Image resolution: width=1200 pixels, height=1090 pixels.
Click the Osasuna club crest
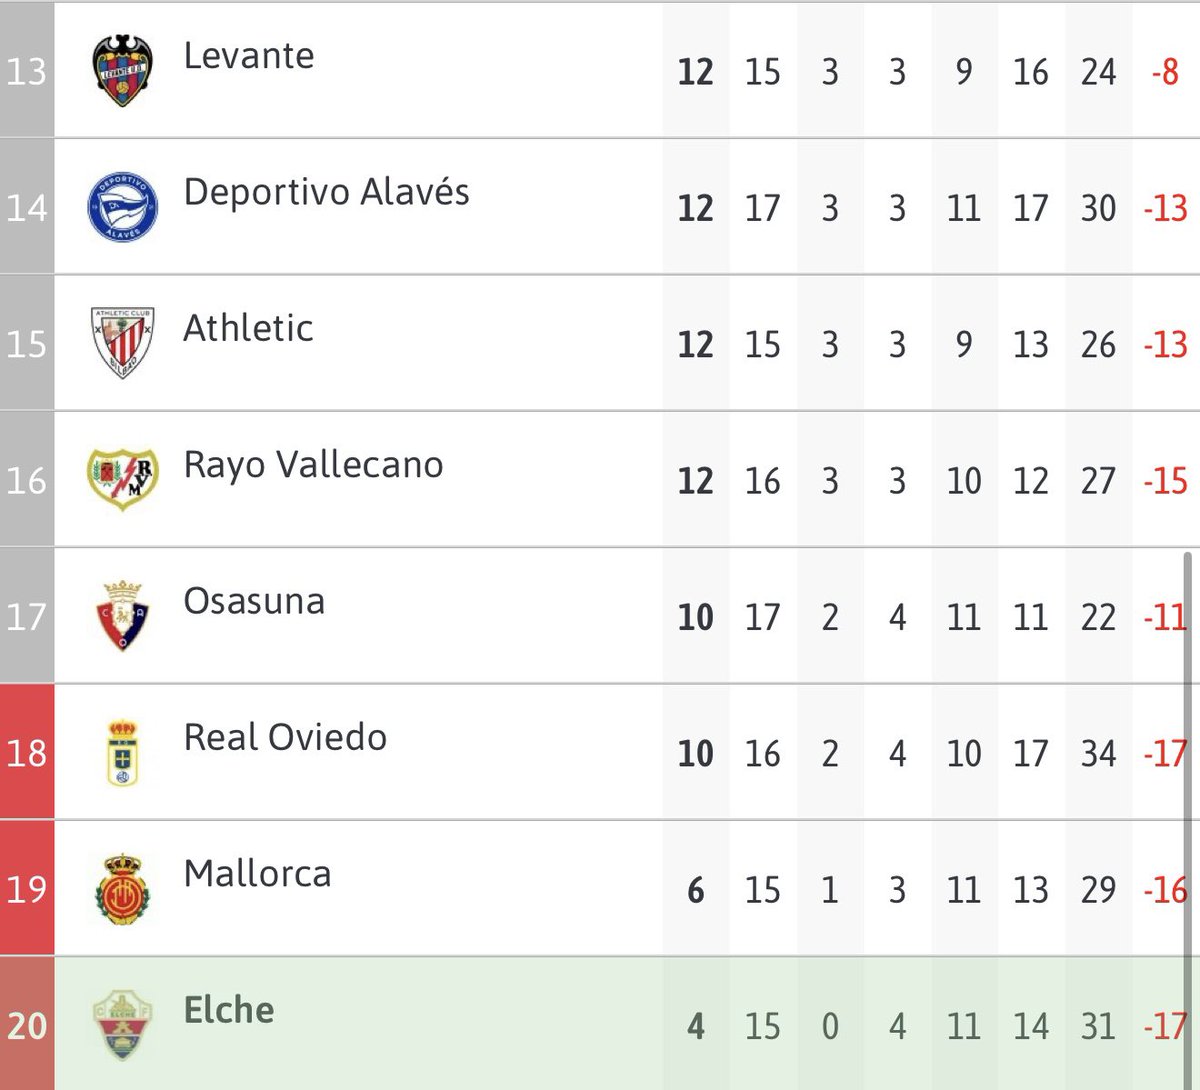pyautogui.click(x=123, y=615)
